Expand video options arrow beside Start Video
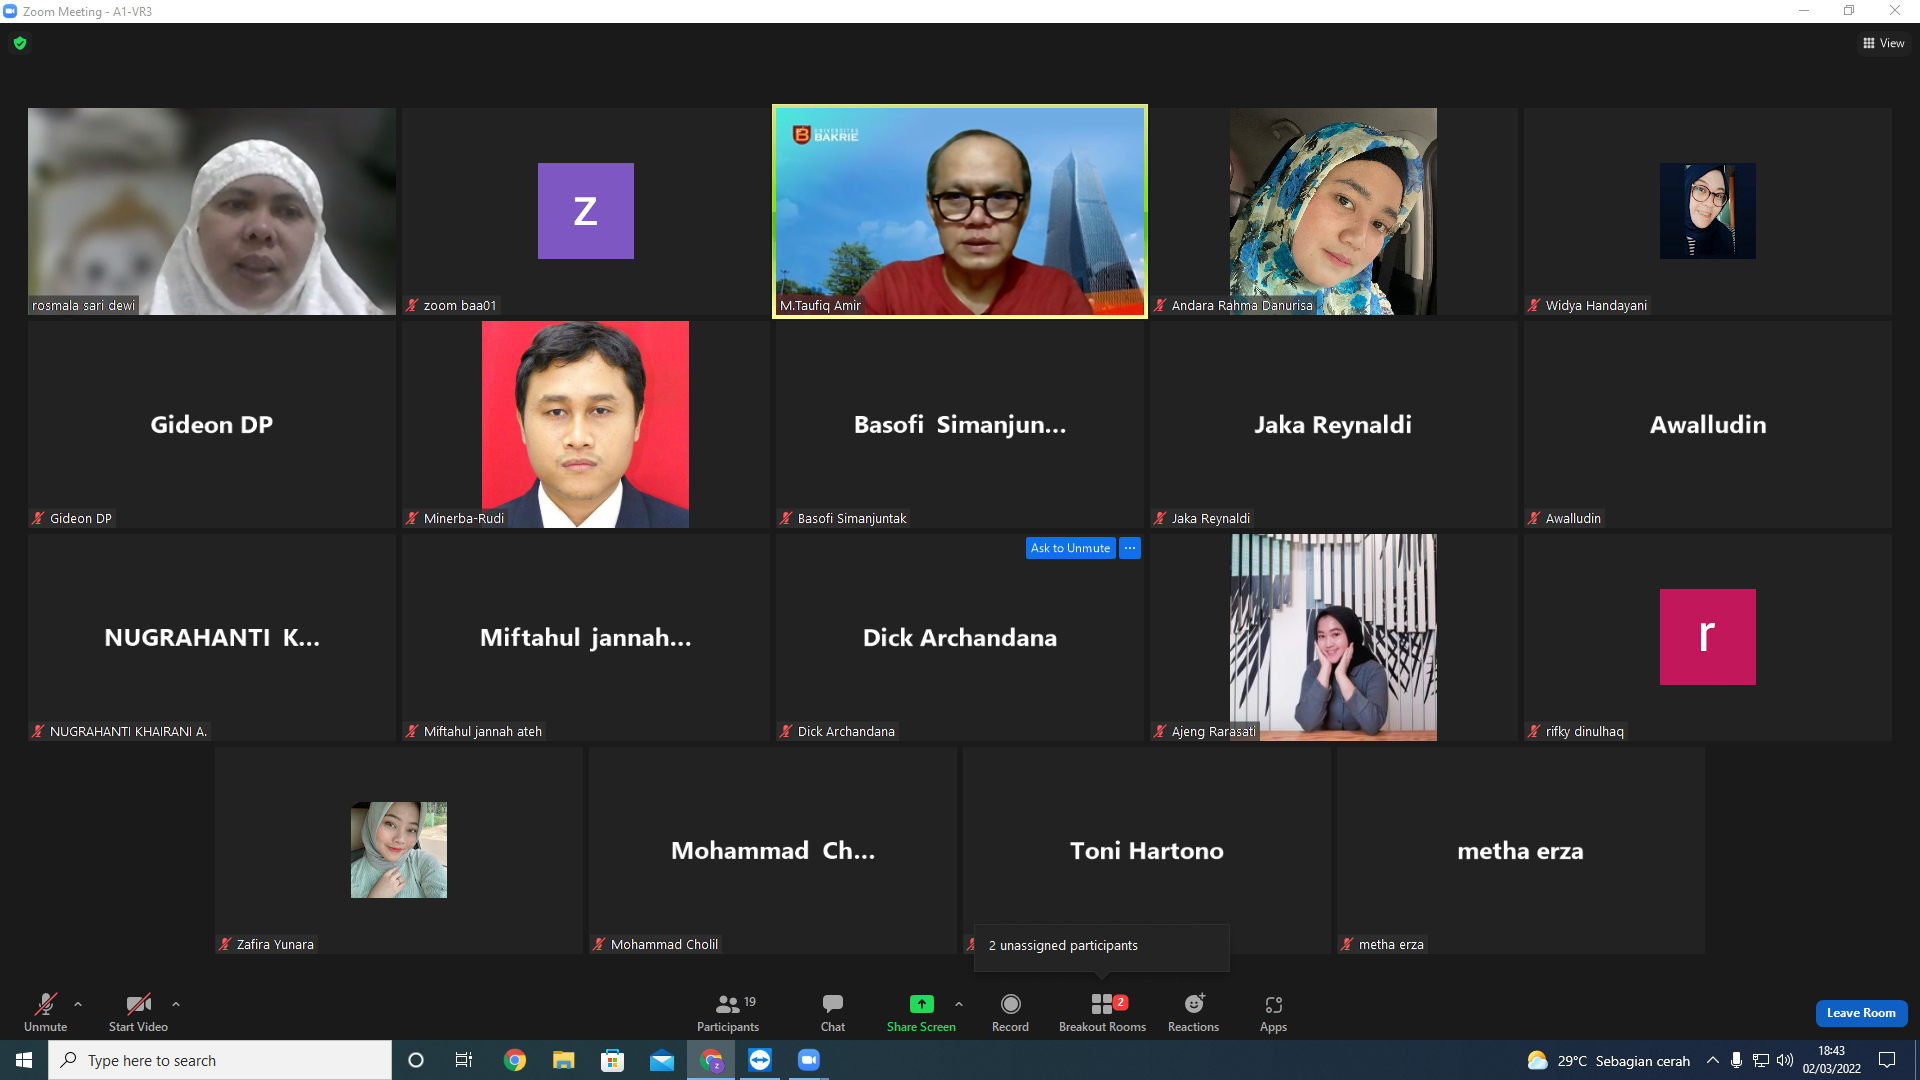The width and height of the screenshot is (1920, 1080). [176, 1004]
